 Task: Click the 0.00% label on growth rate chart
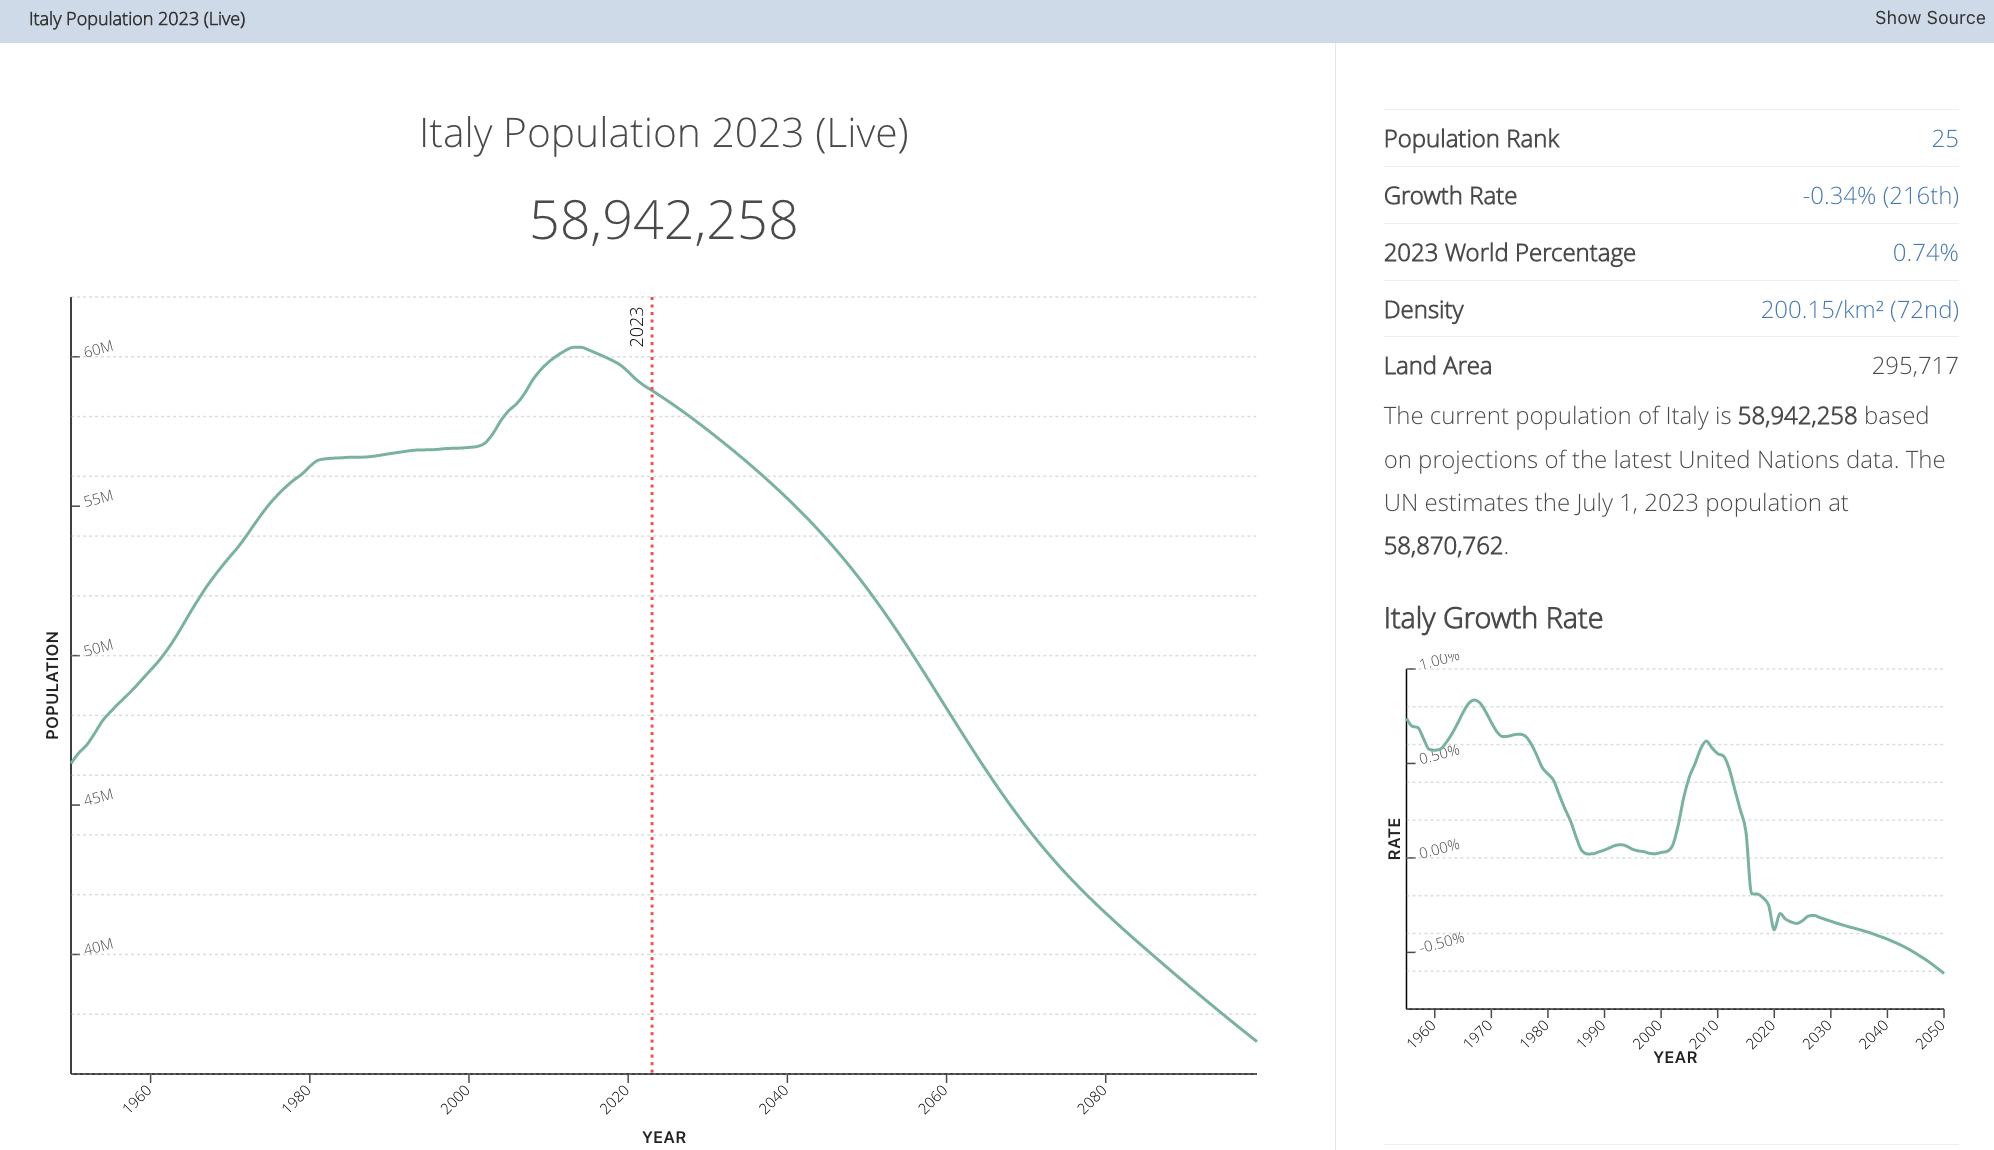[x=1439, y=849]
